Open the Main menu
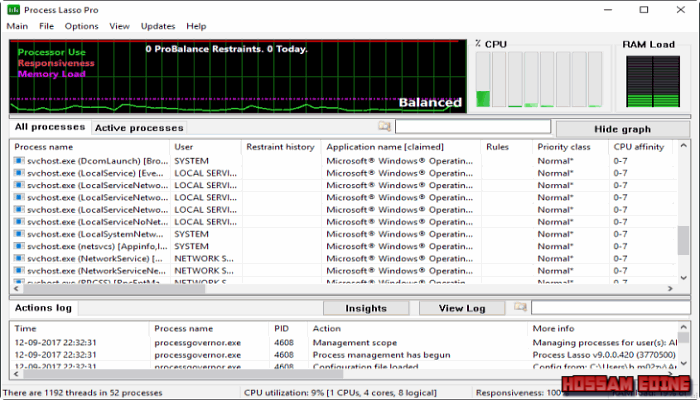The height and width of the screenshot is (400, 700). coord(17,26)
